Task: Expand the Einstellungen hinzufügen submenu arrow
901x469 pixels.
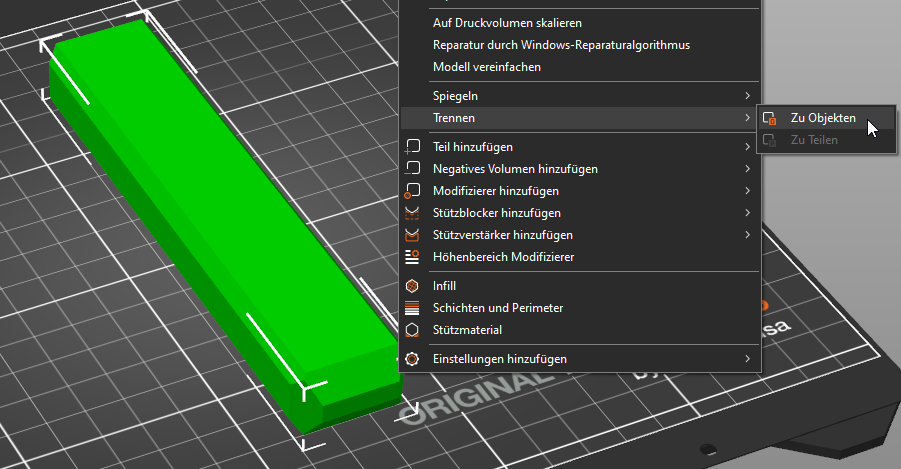Action: click(x=747, y=359)
